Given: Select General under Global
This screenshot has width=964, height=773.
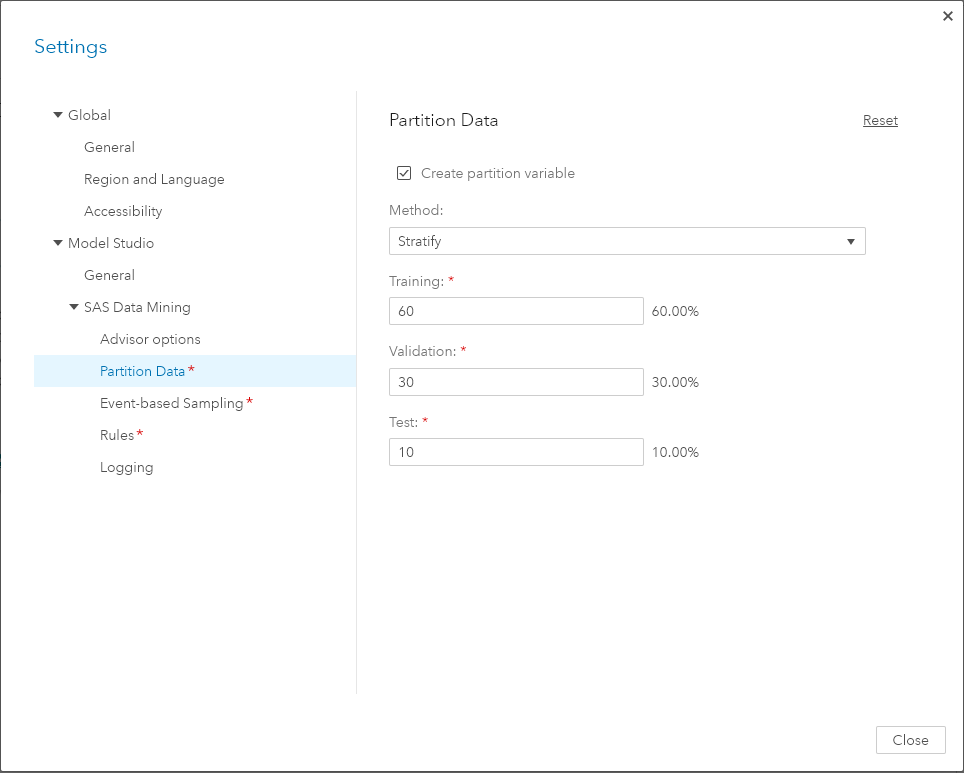Looking at the screenshot, I should tap(109, 147).
